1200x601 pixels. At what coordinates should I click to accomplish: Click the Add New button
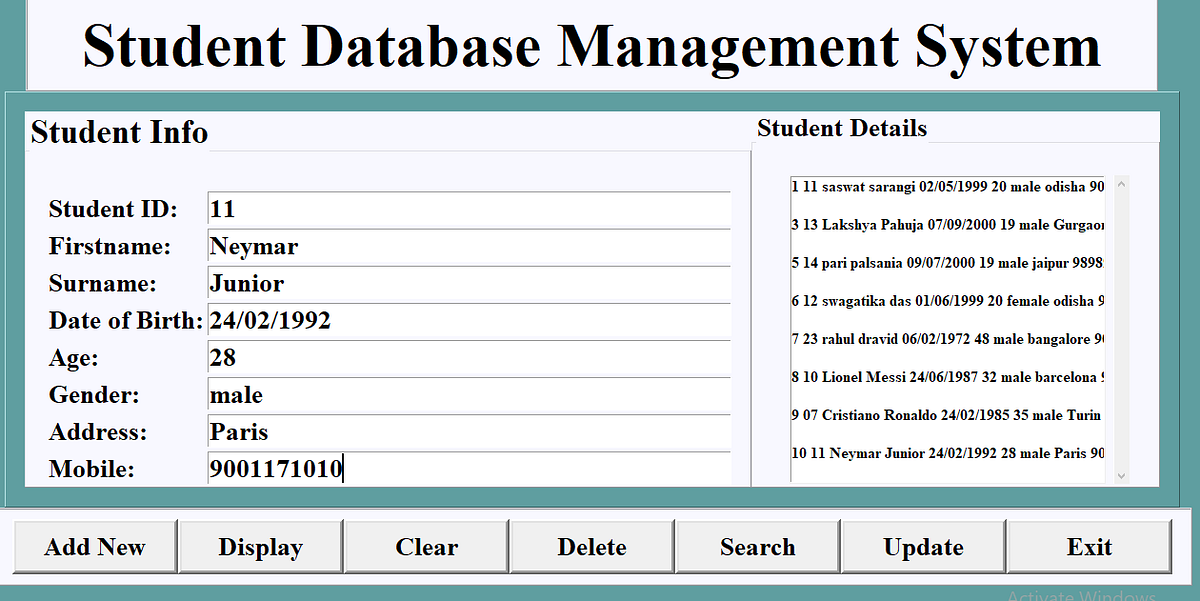click(95, 547)
